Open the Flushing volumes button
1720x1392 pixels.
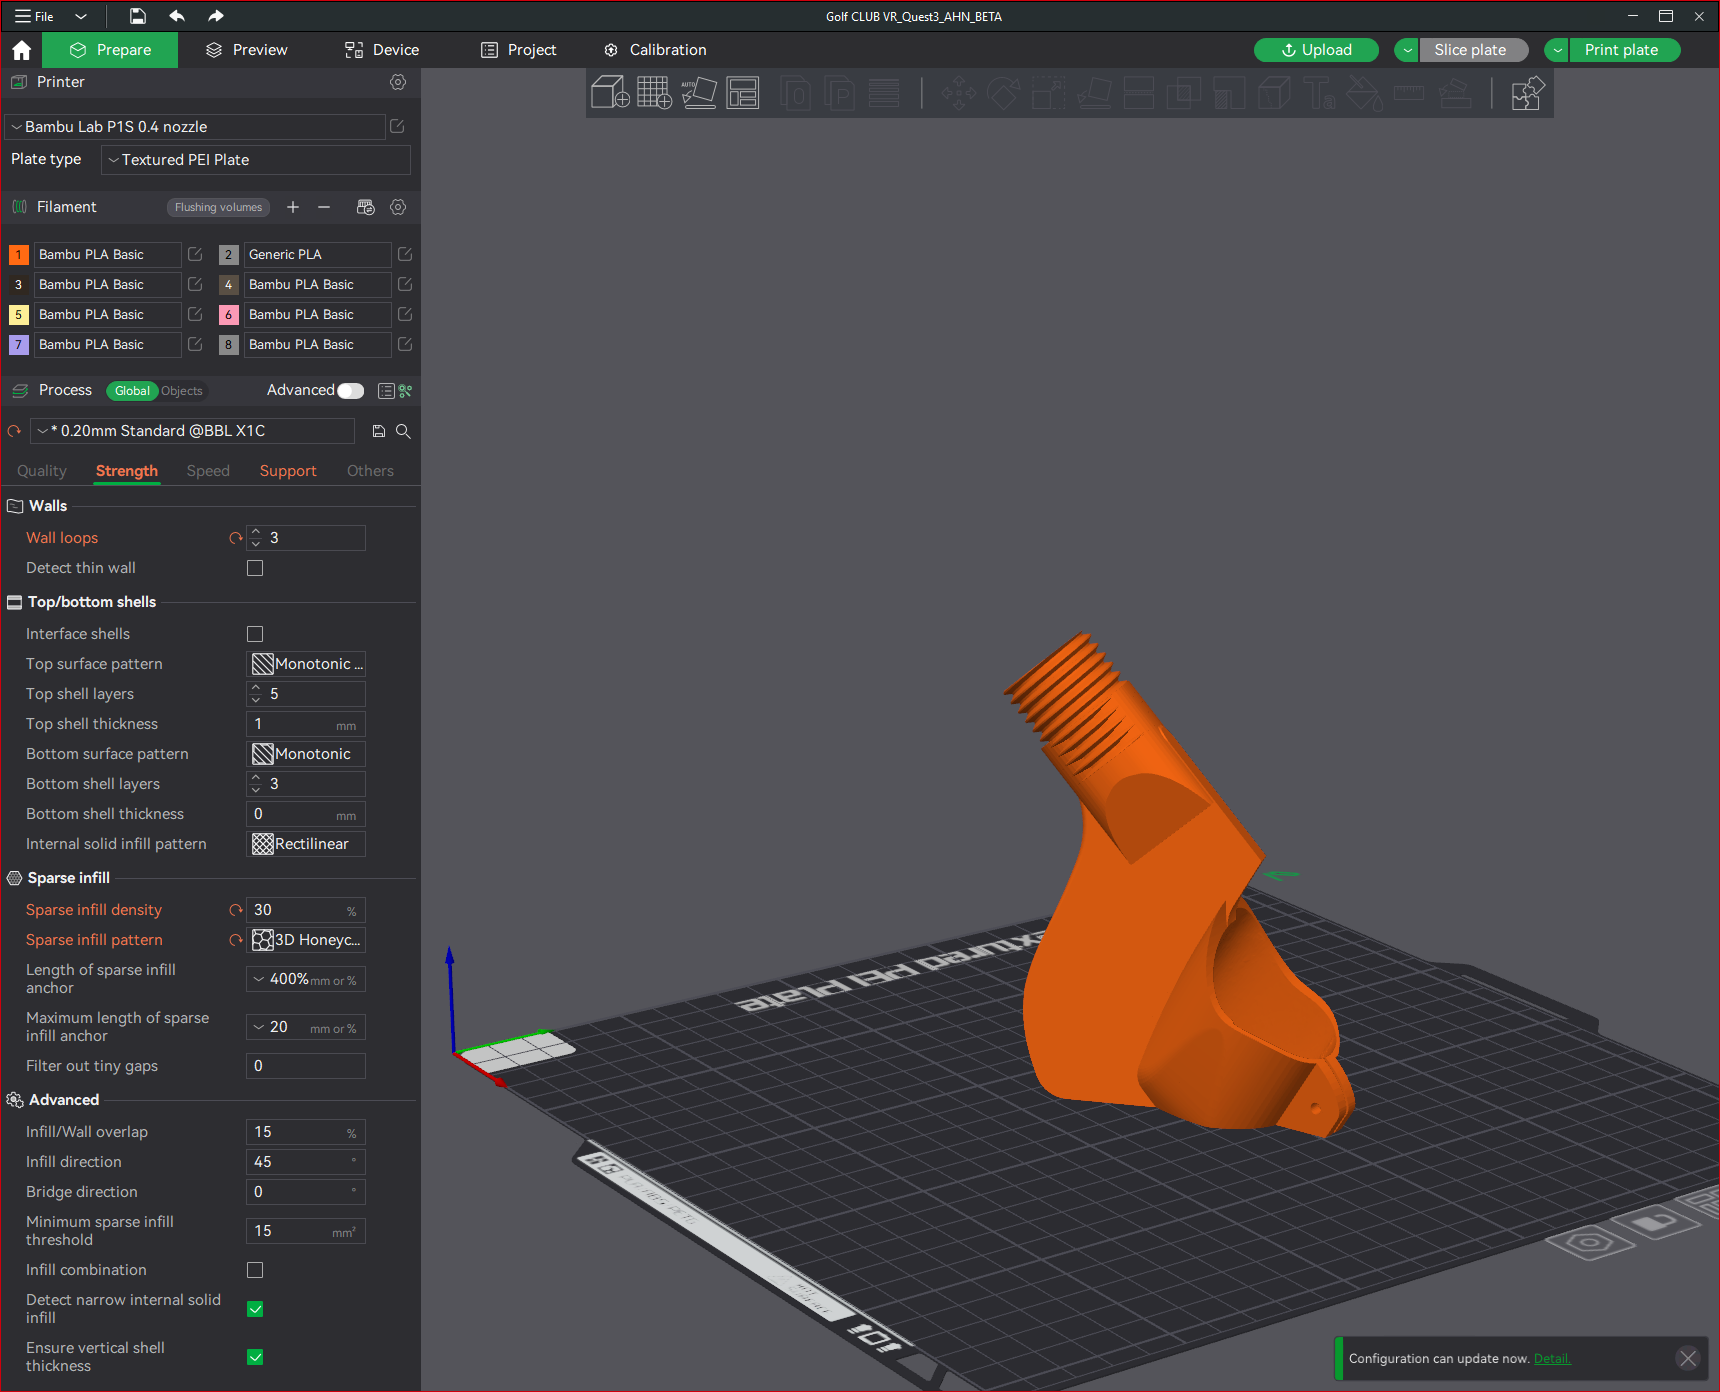point(218,207)
